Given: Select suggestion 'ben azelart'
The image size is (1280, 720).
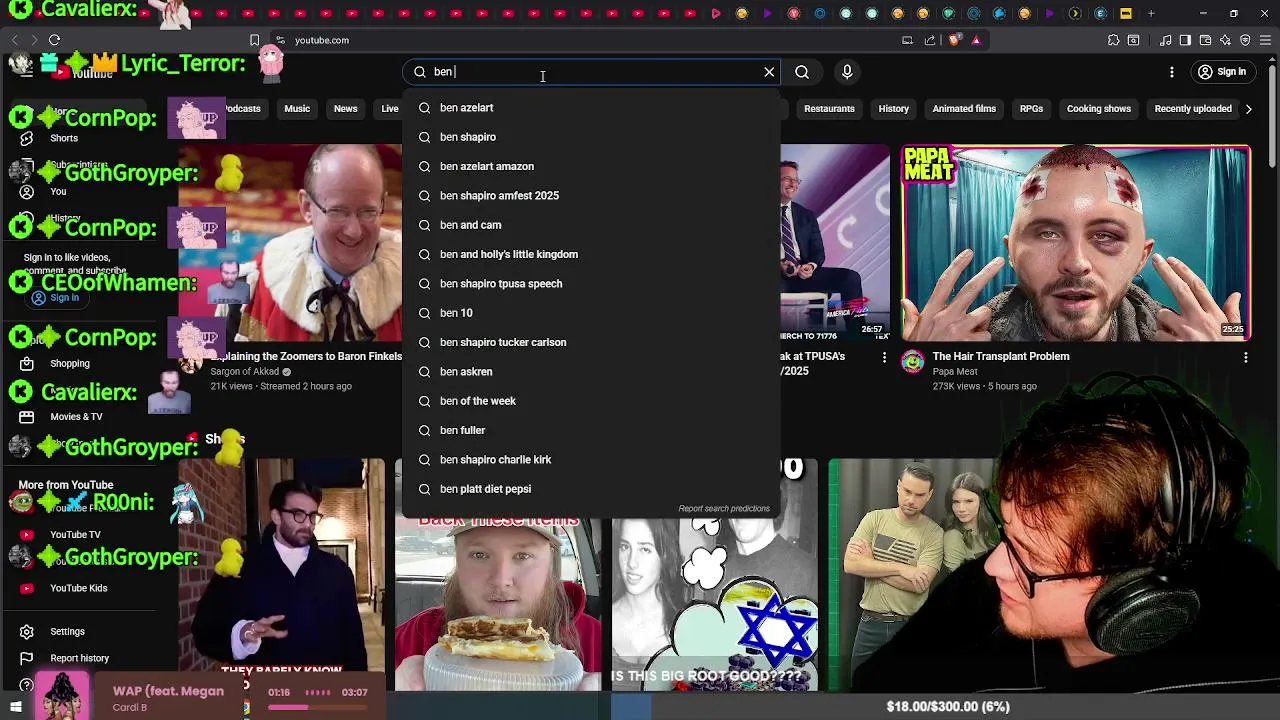Looking at the screenshot, I should coord(591,108).
